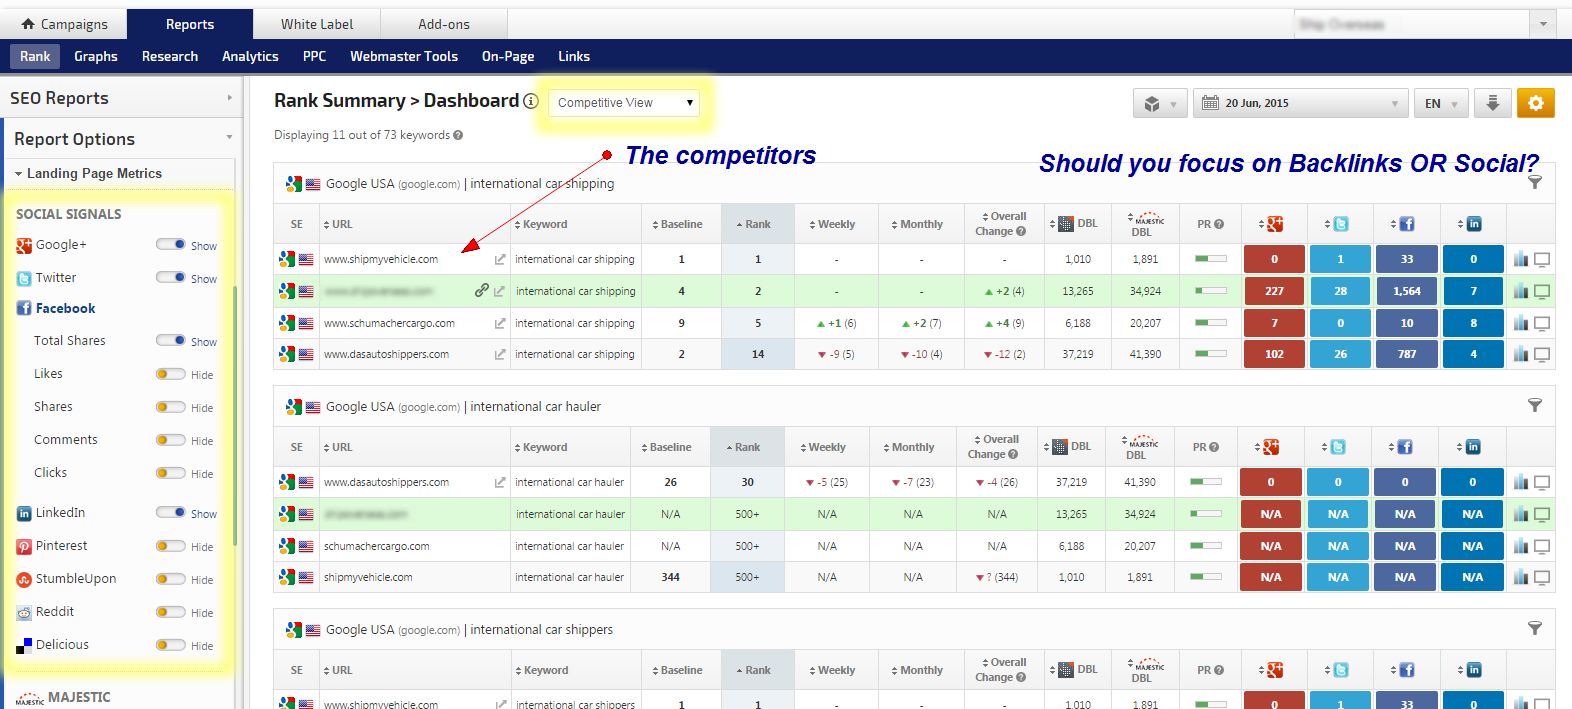
Task: Switch to the White Label tab
Action: click(x=317, y=24)
